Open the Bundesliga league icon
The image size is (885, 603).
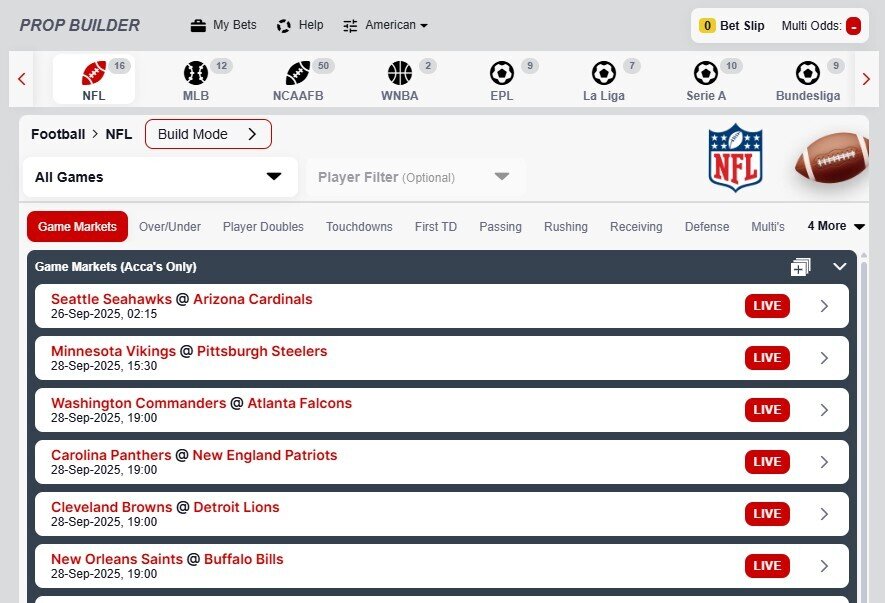(x=807, y=72)
